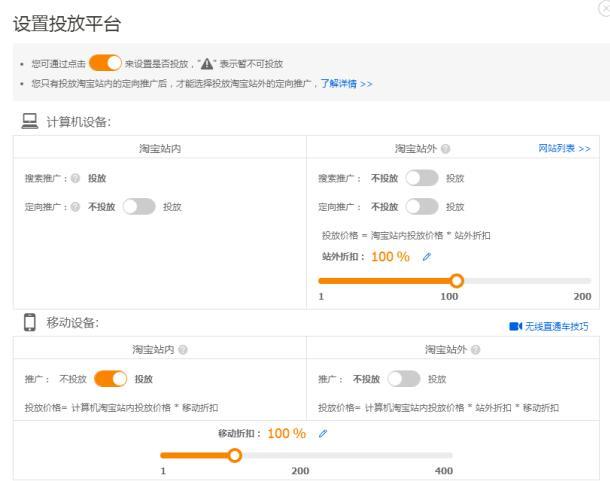The width and height of the screenshot is (610, 481).
Task: Enable 定向推广 toggle under computer 淘宝站内
Action: pyautogui.click(x=139, y=207)
